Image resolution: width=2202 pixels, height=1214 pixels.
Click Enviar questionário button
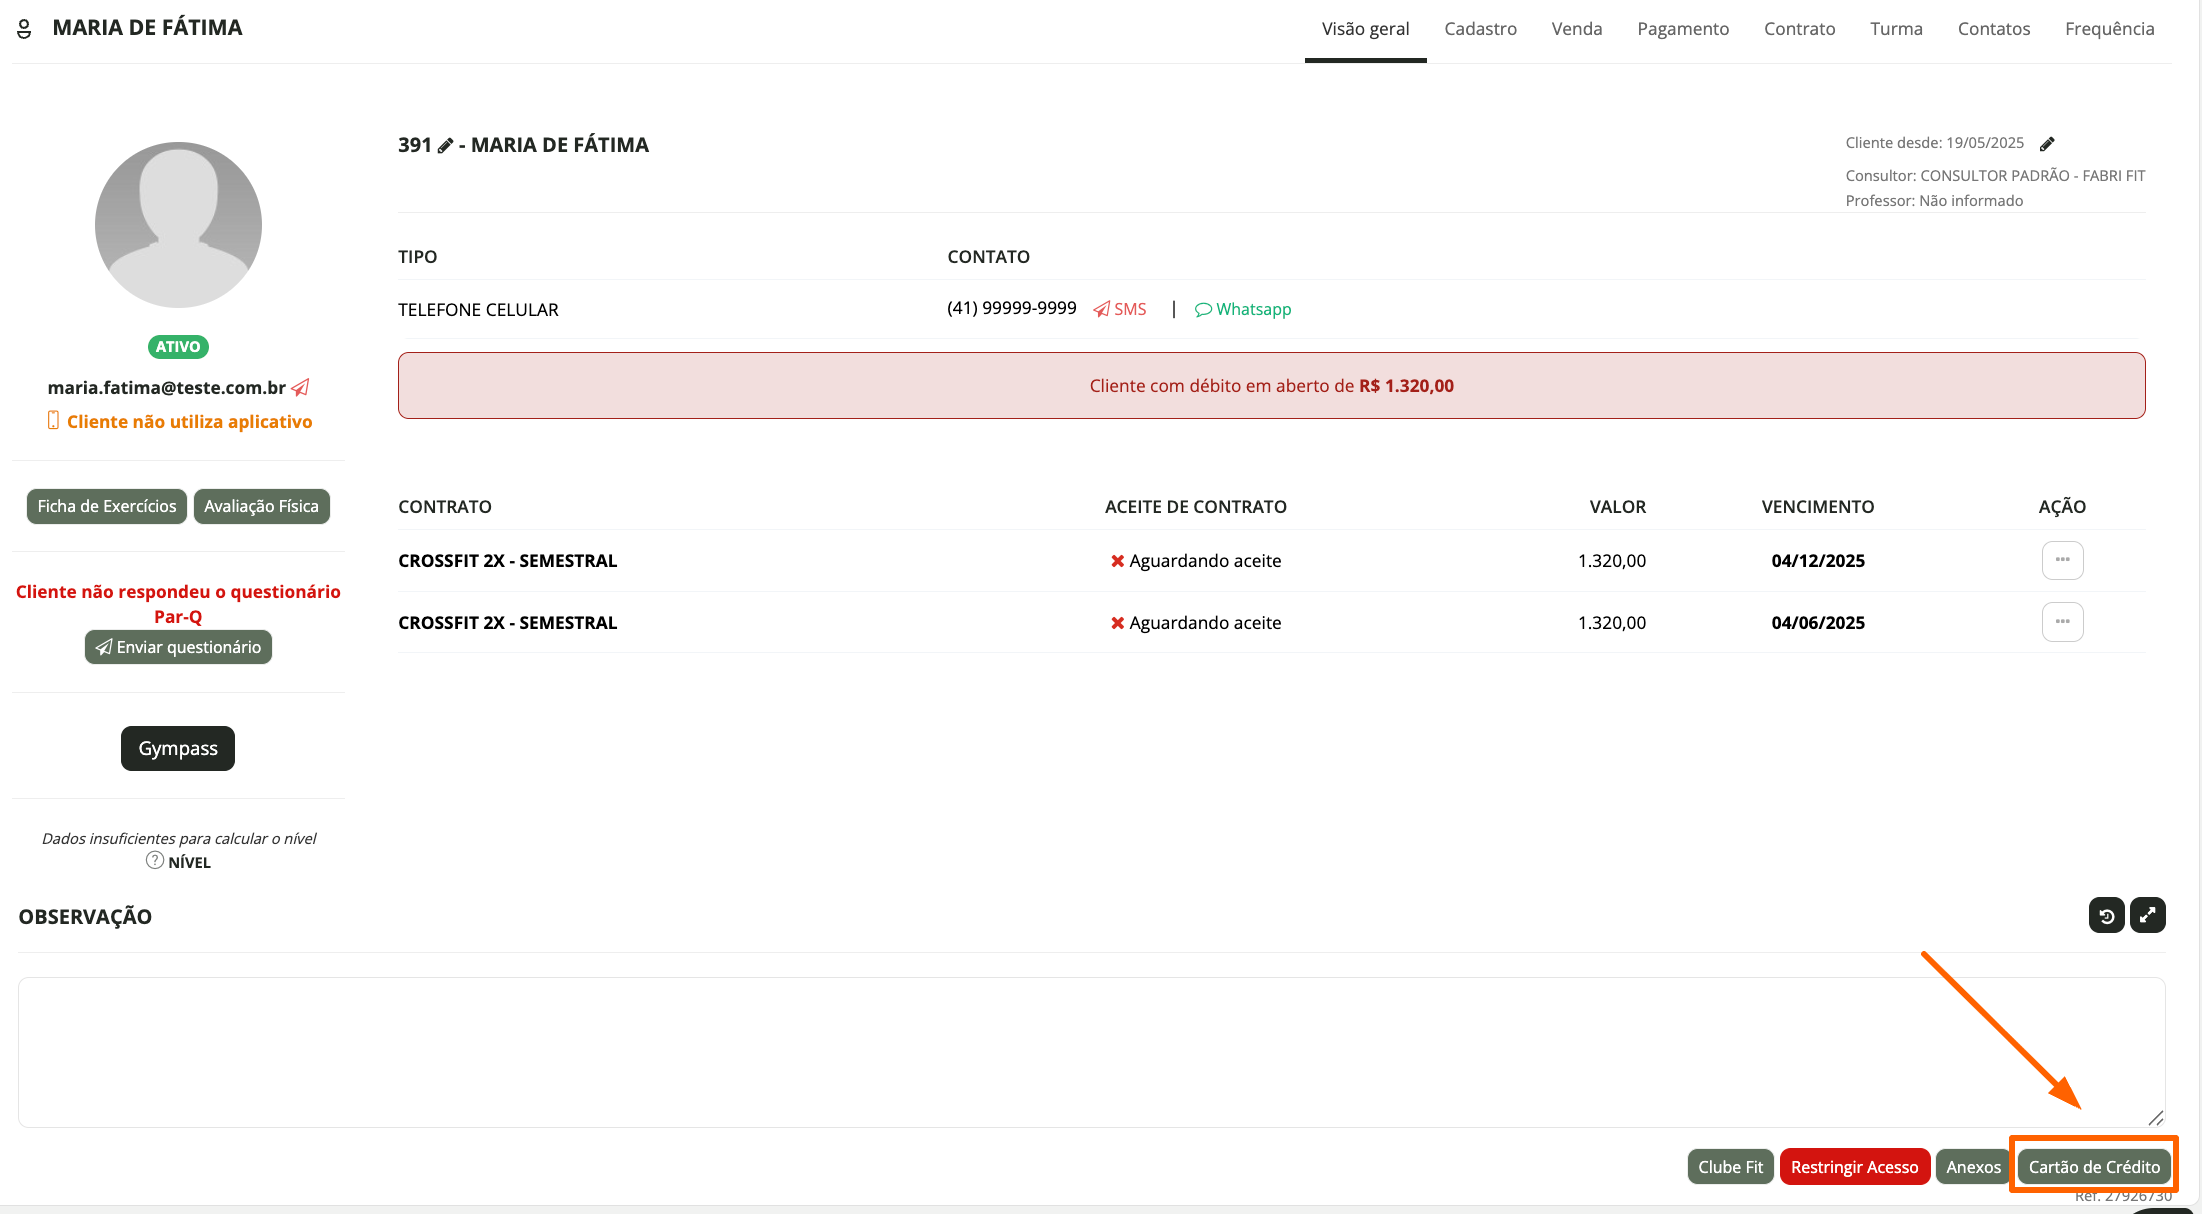point(178,647)
